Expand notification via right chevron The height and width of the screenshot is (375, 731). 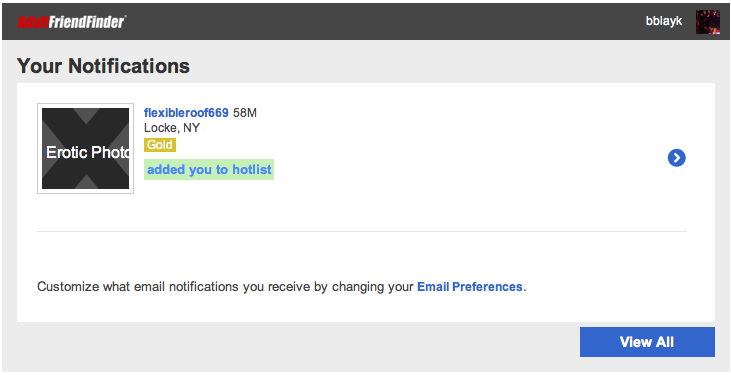coord(676,158)
